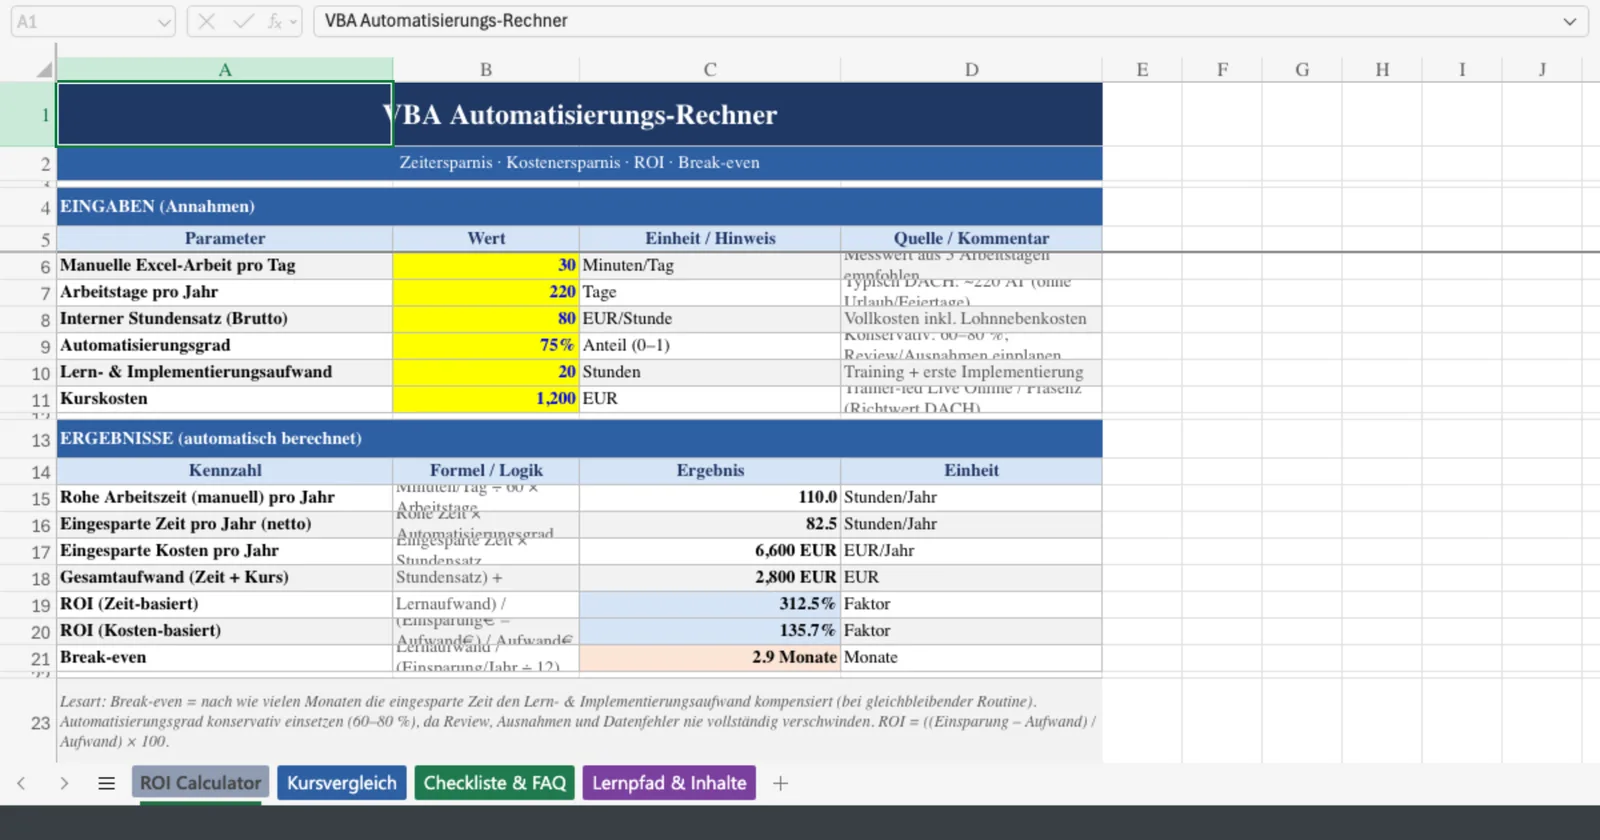Click the insert function fx icon
Viewport: 1600px width, 840px height.
274,21
